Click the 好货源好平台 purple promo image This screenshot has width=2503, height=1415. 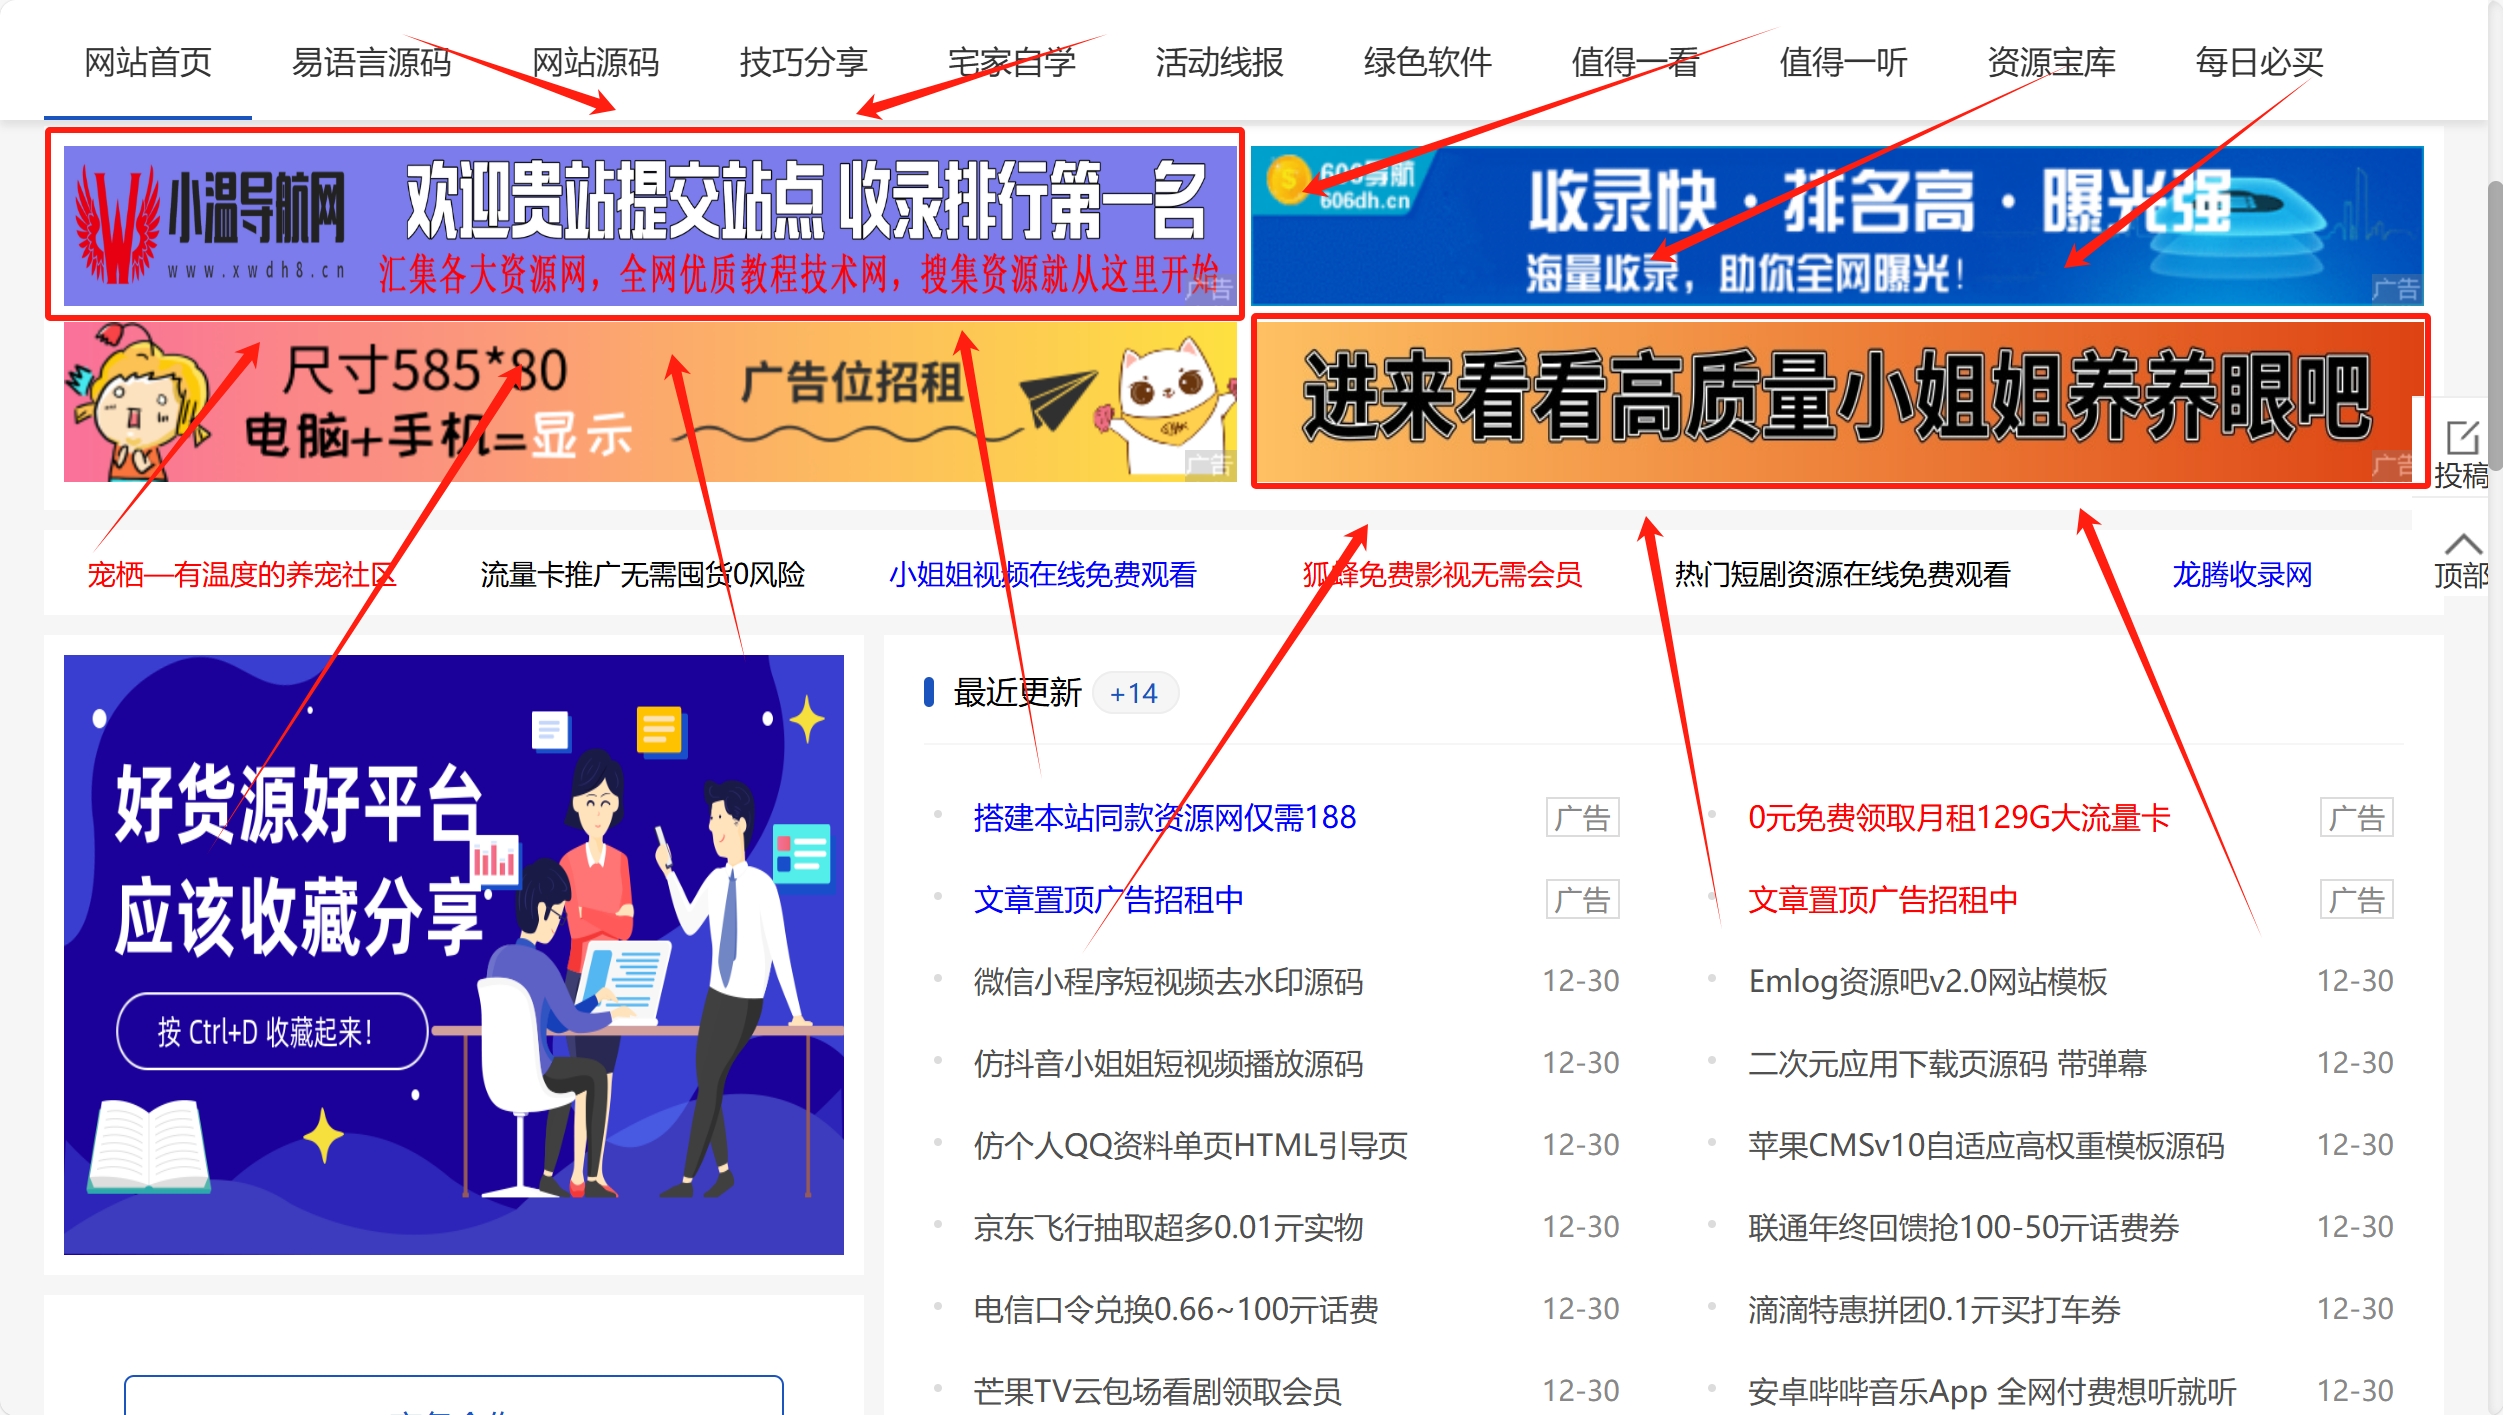[453, 954]
